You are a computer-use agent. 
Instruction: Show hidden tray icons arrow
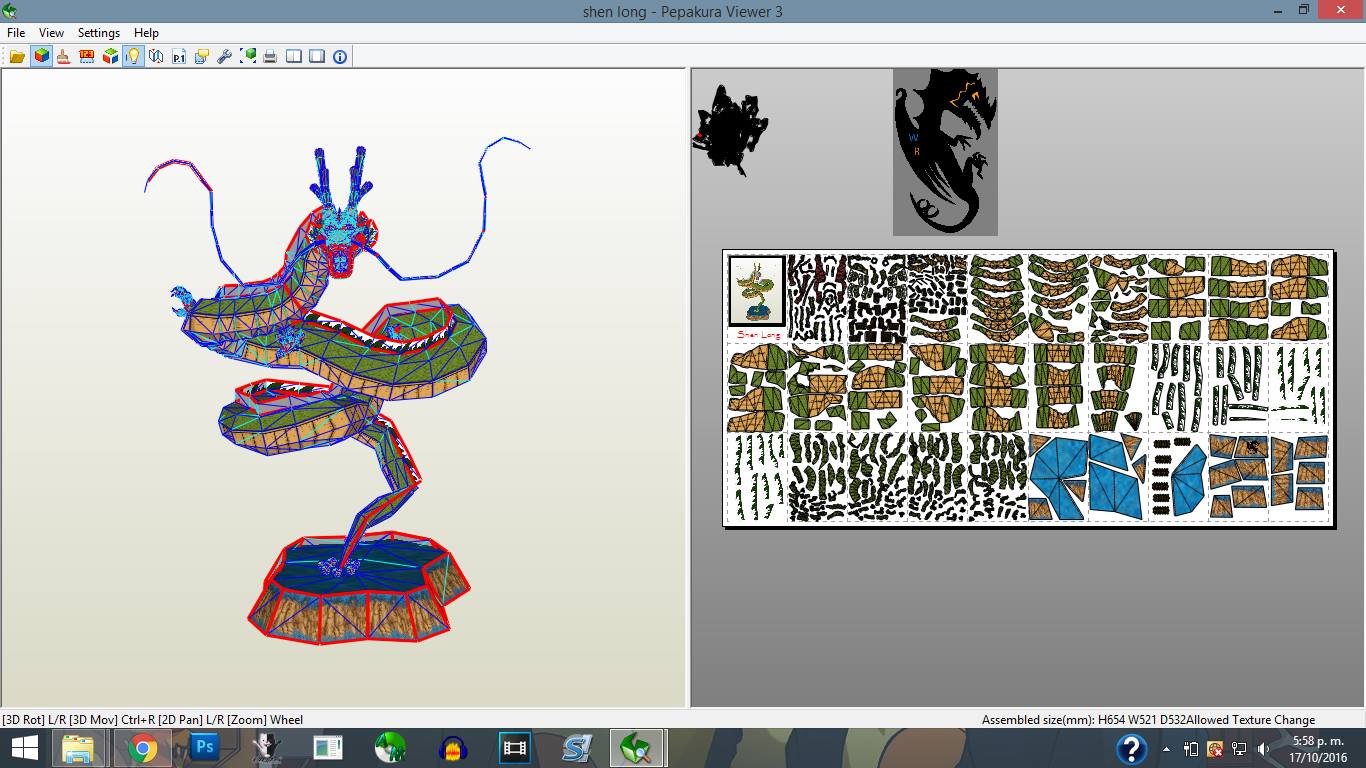1166,748
